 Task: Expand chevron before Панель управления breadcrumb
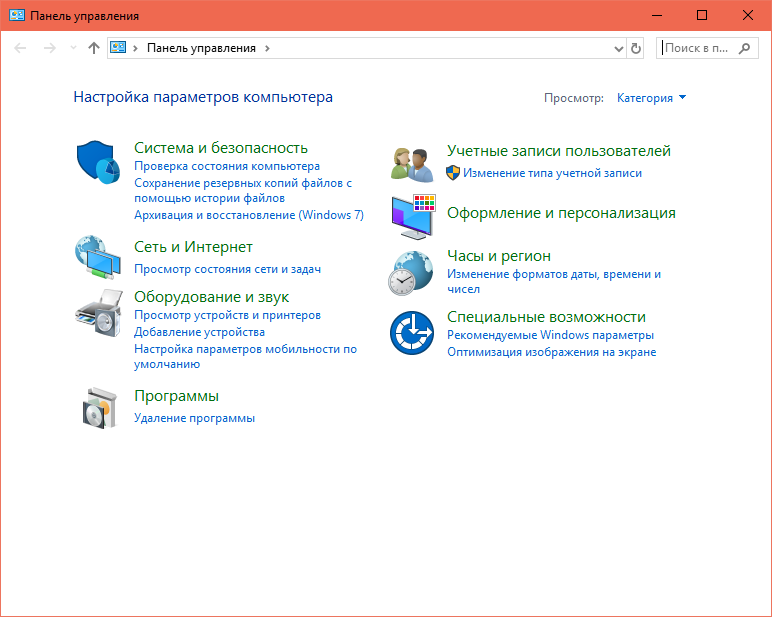click(135, 48)
